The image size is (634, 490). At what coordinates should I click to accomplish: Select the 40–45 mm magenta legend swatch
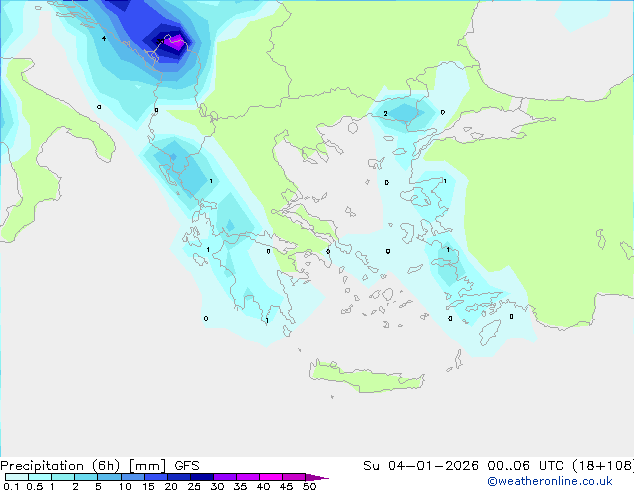271,477
